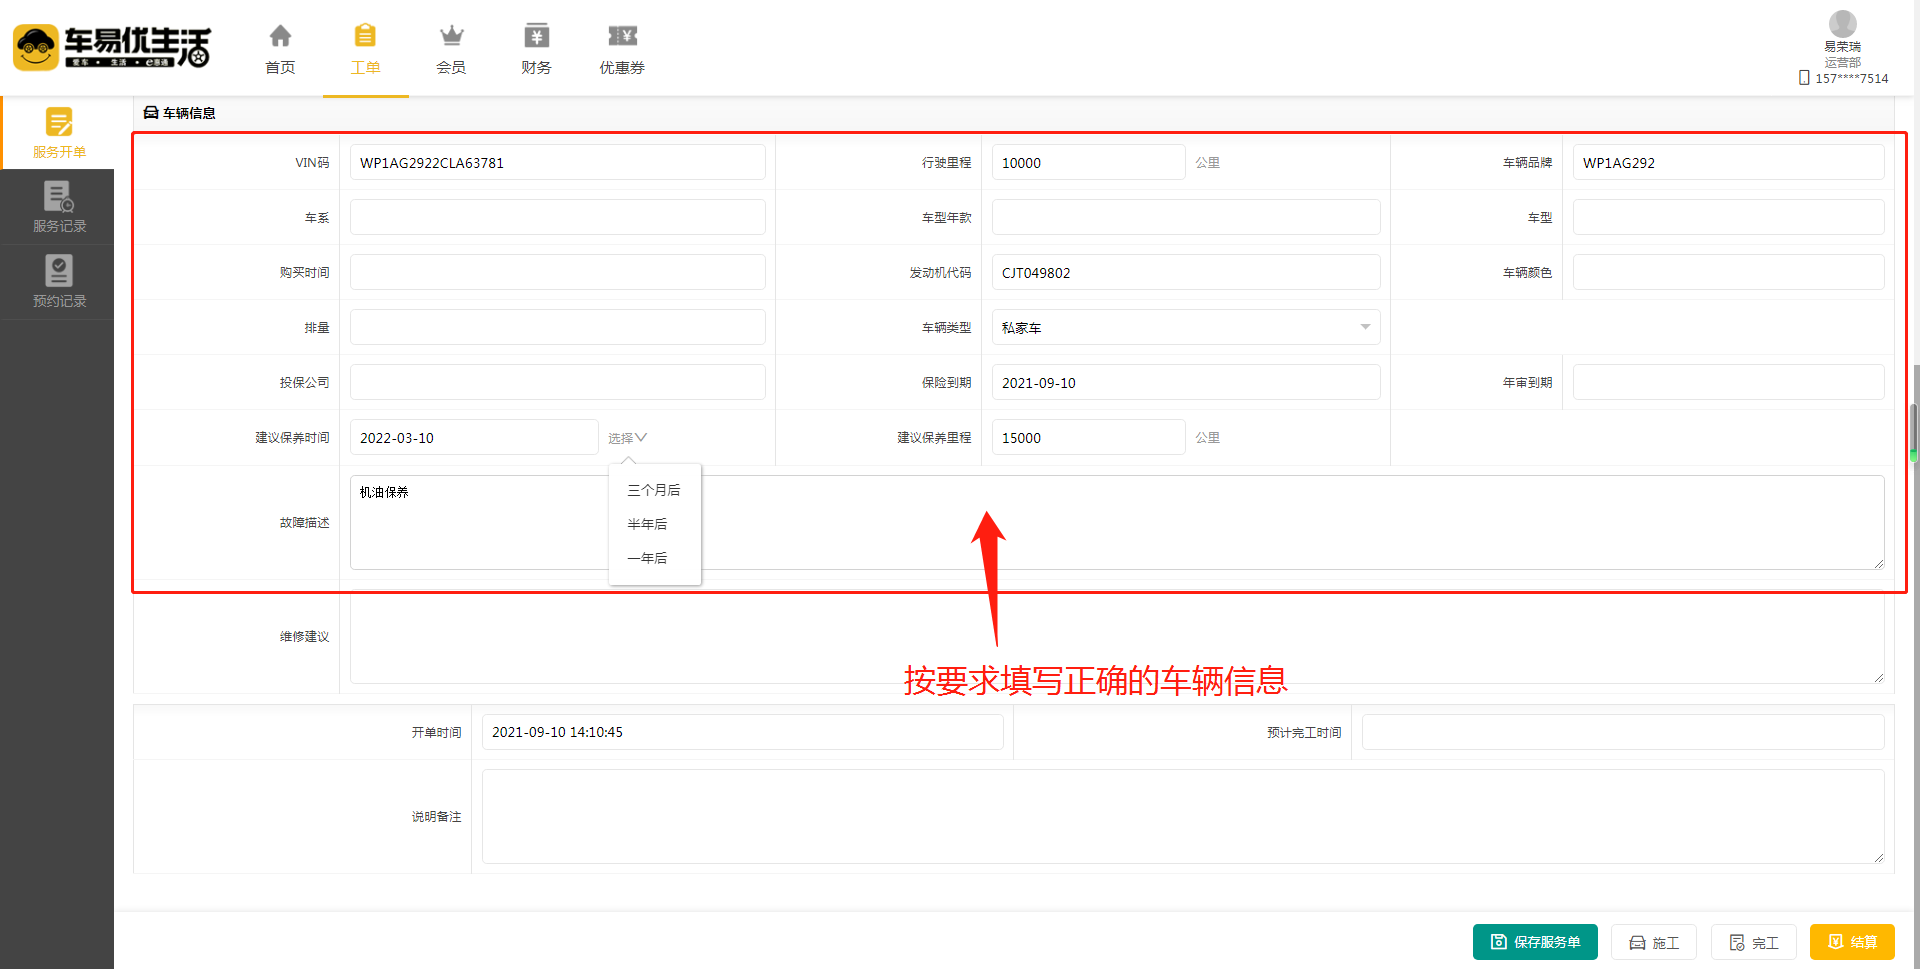Open the 建议保养时间 date field
The width and height of the screenshot is (1920, 969).
click(474, 437)
